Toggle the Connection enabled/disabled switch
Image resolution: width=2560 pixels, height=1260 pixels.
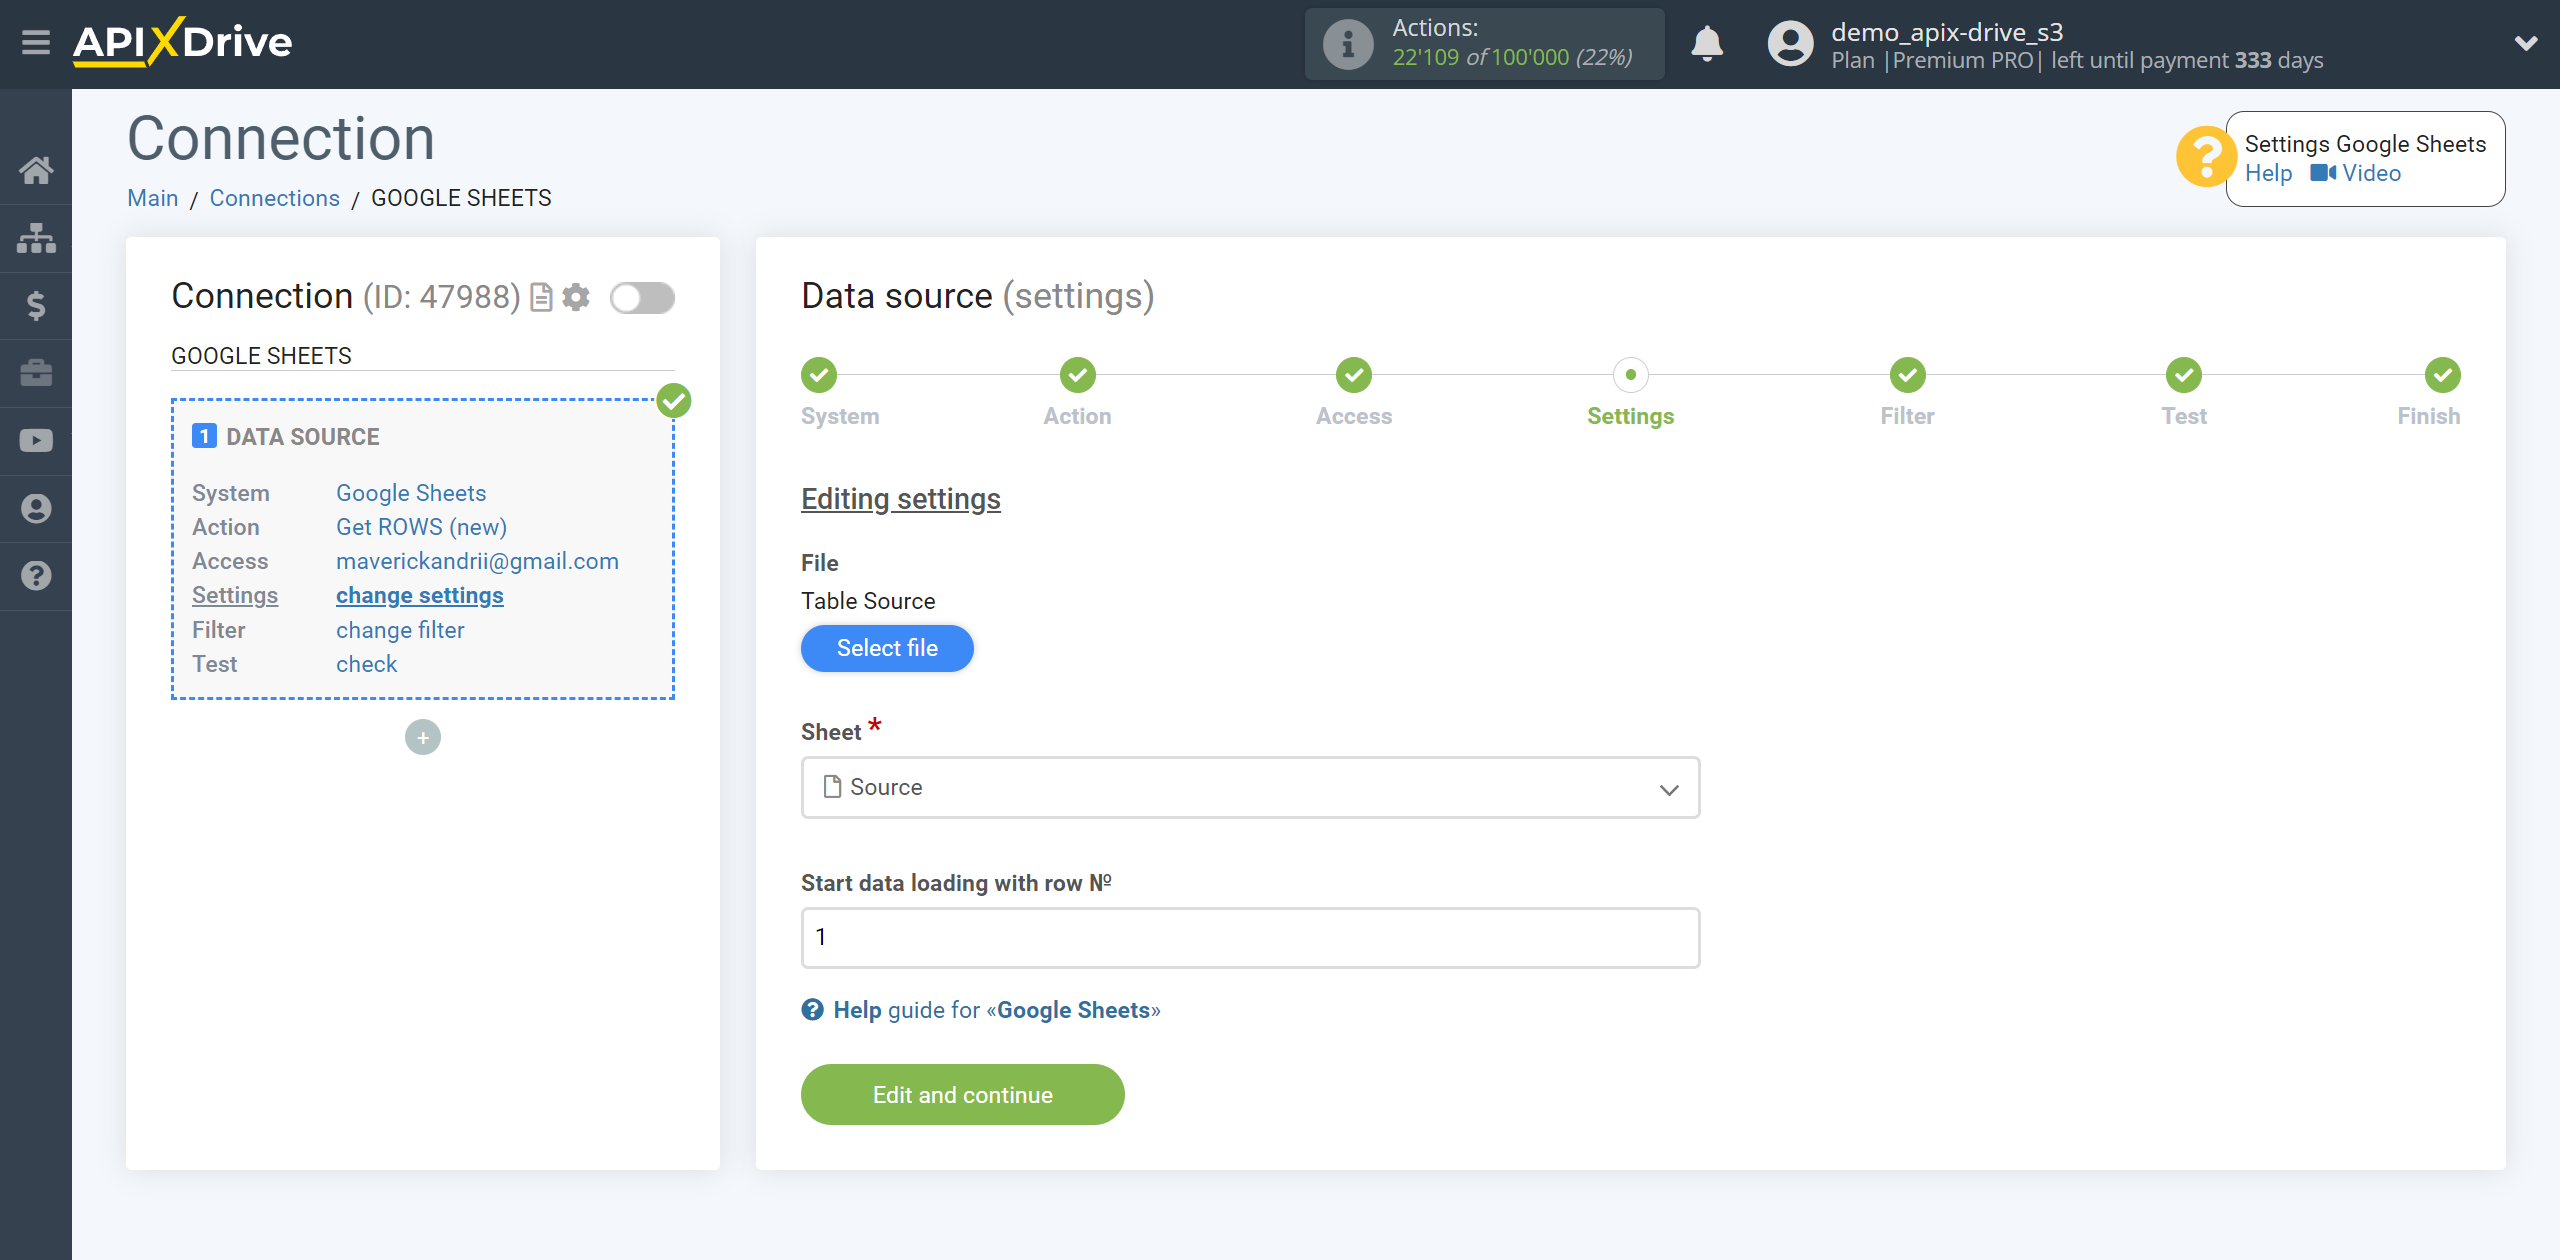tap(643, 297)
